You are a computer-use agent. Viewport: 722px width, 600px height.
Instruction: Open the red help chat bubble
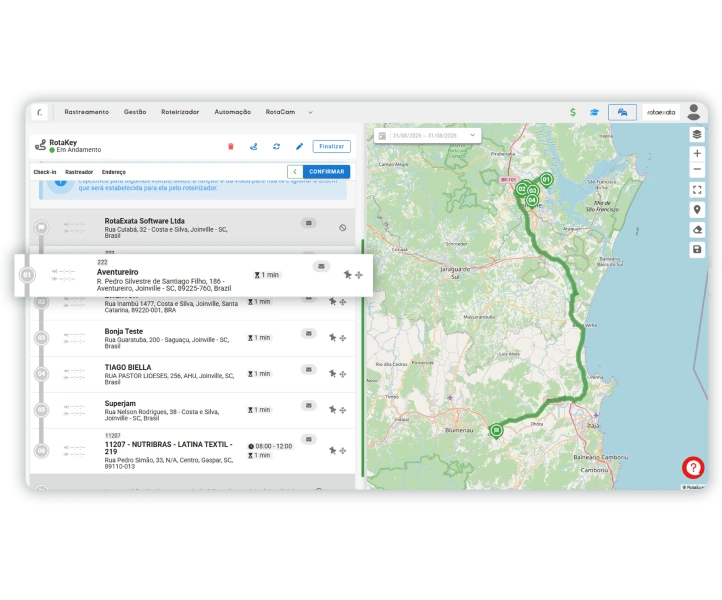click(693, 468)
